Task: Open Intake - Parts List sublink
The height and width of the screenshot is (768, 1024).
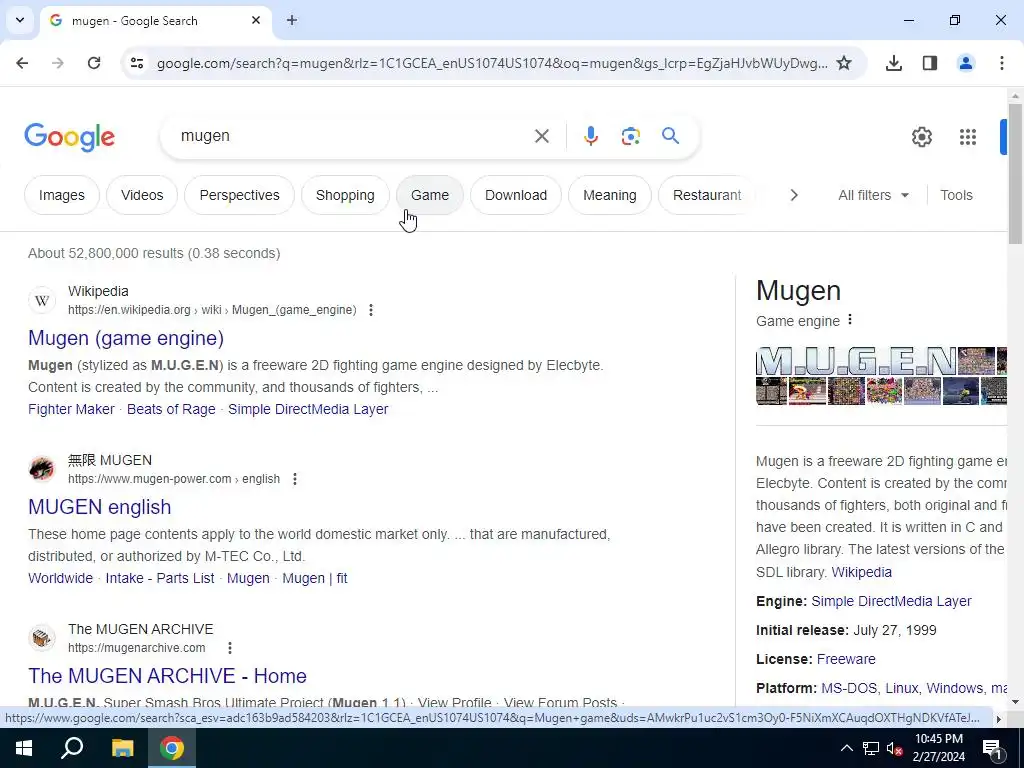Action: pyautogui.click(x=160, y=578)
